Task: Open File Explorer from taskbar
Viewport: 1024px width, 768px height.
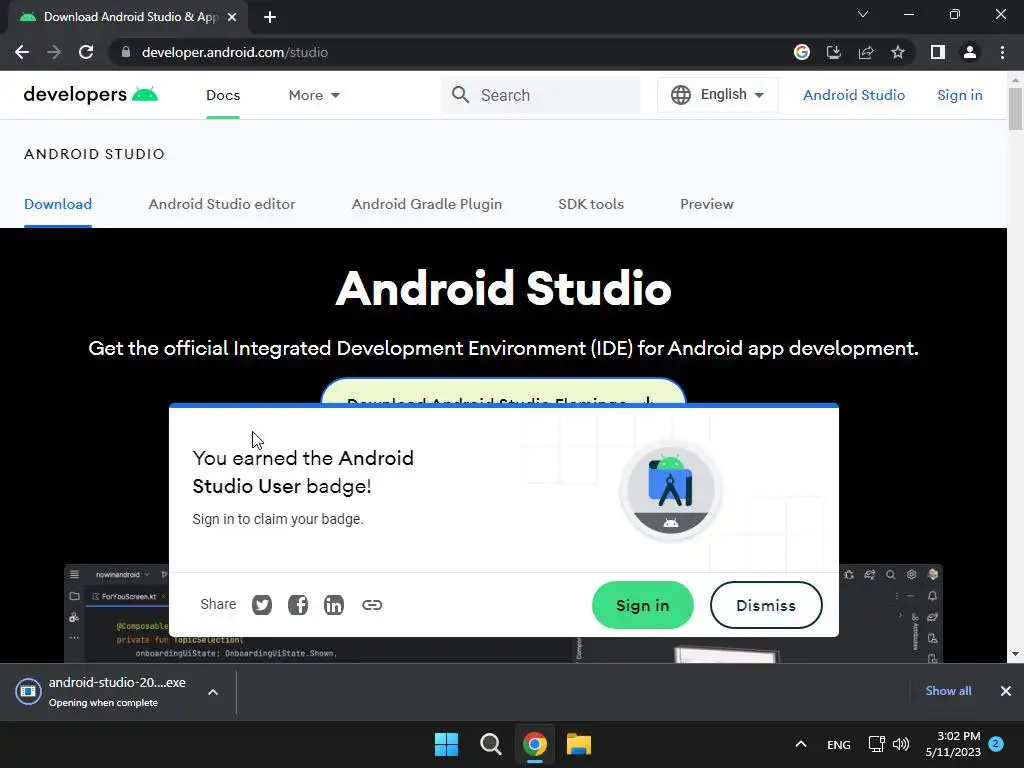Action: [x=579, y=744]
